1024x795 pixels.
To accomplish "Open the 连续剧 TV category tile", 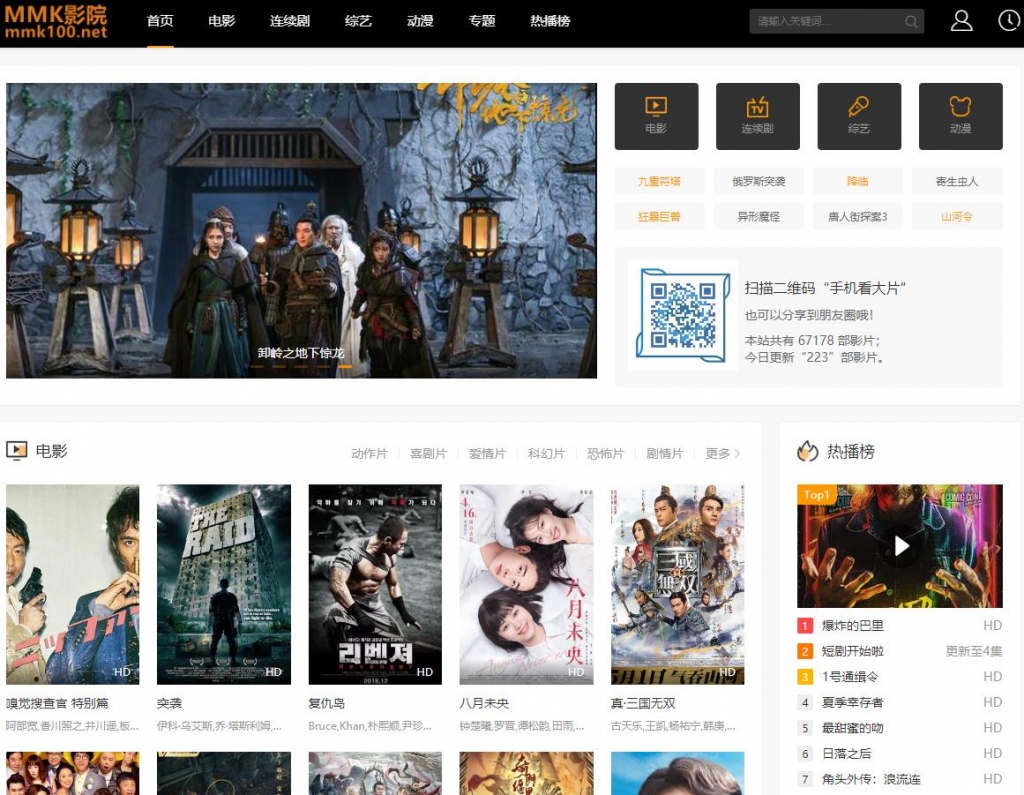I will coord(757,115).
